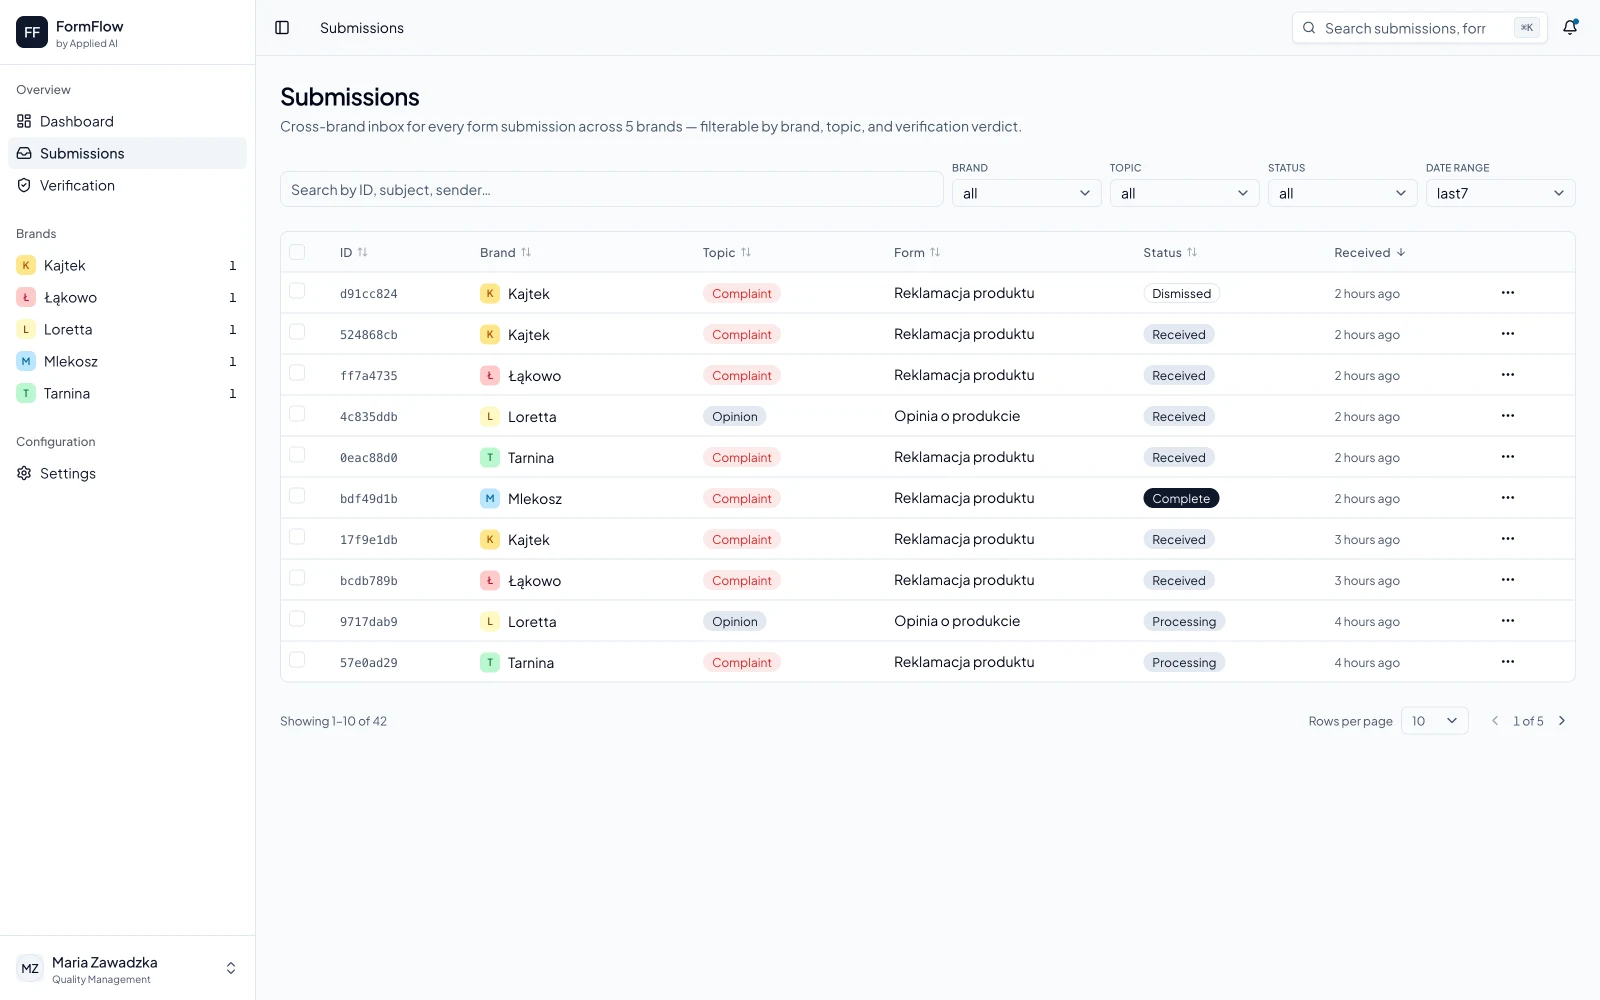Check the row 524868cb checkbox
1600x1000 pixels.
[x=297, y=332]
